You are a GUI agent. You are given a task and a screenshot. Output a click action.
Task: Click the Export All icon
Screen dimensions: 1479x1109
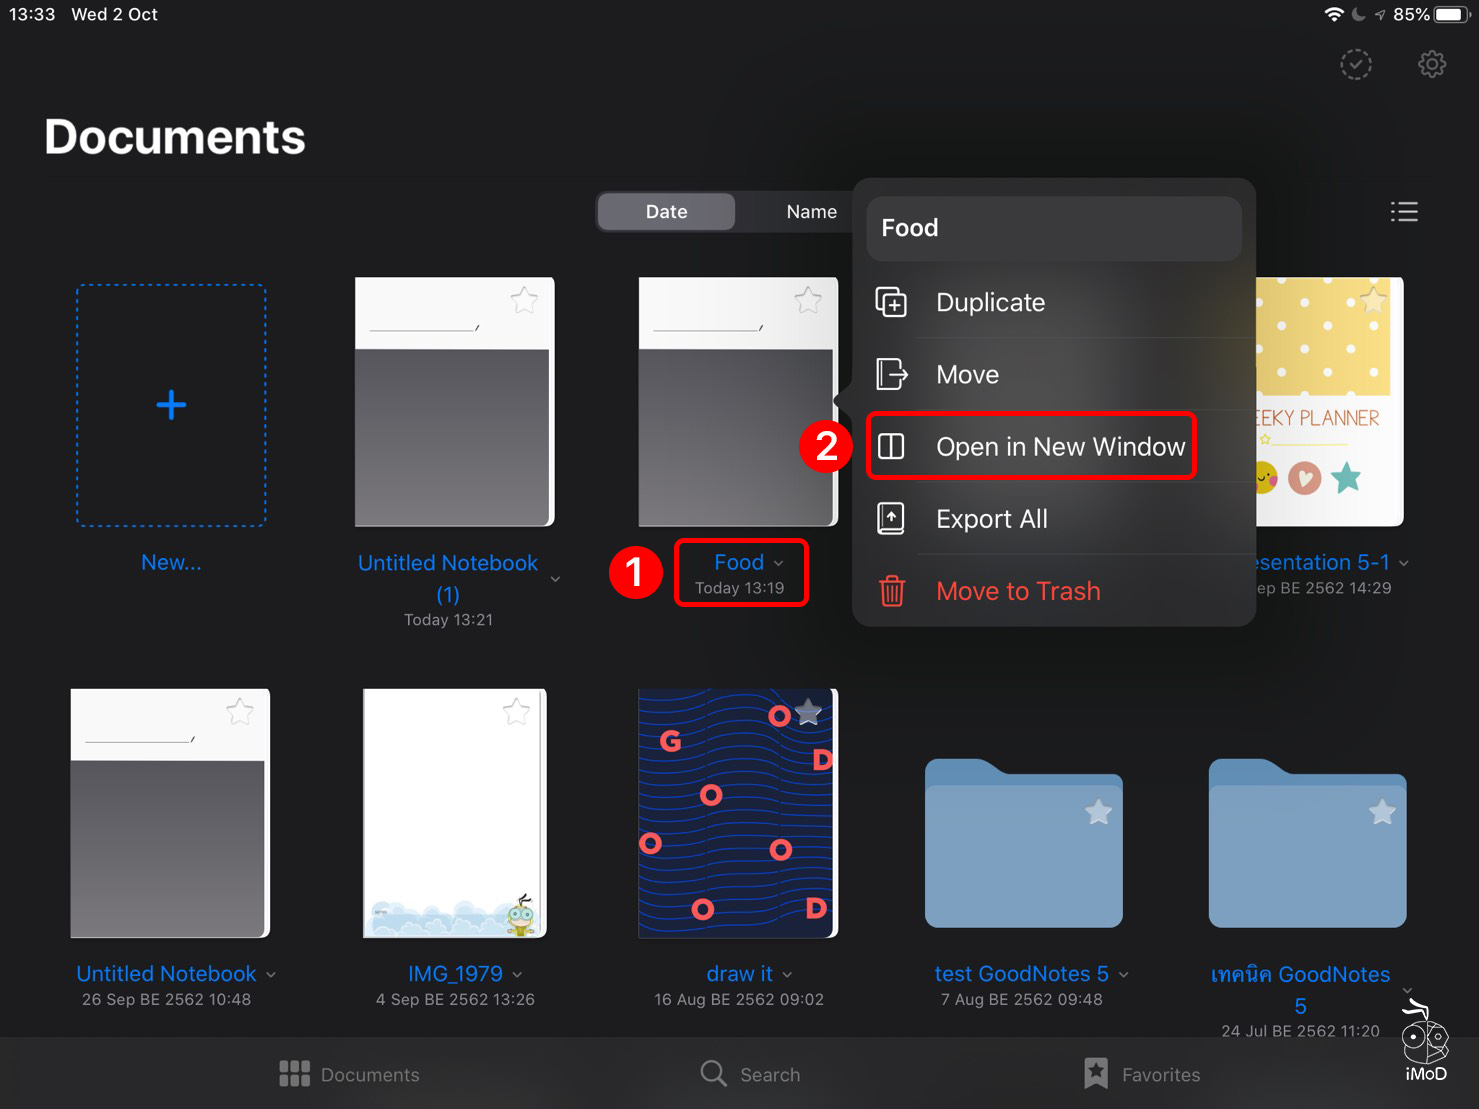(x=891, y=519)
